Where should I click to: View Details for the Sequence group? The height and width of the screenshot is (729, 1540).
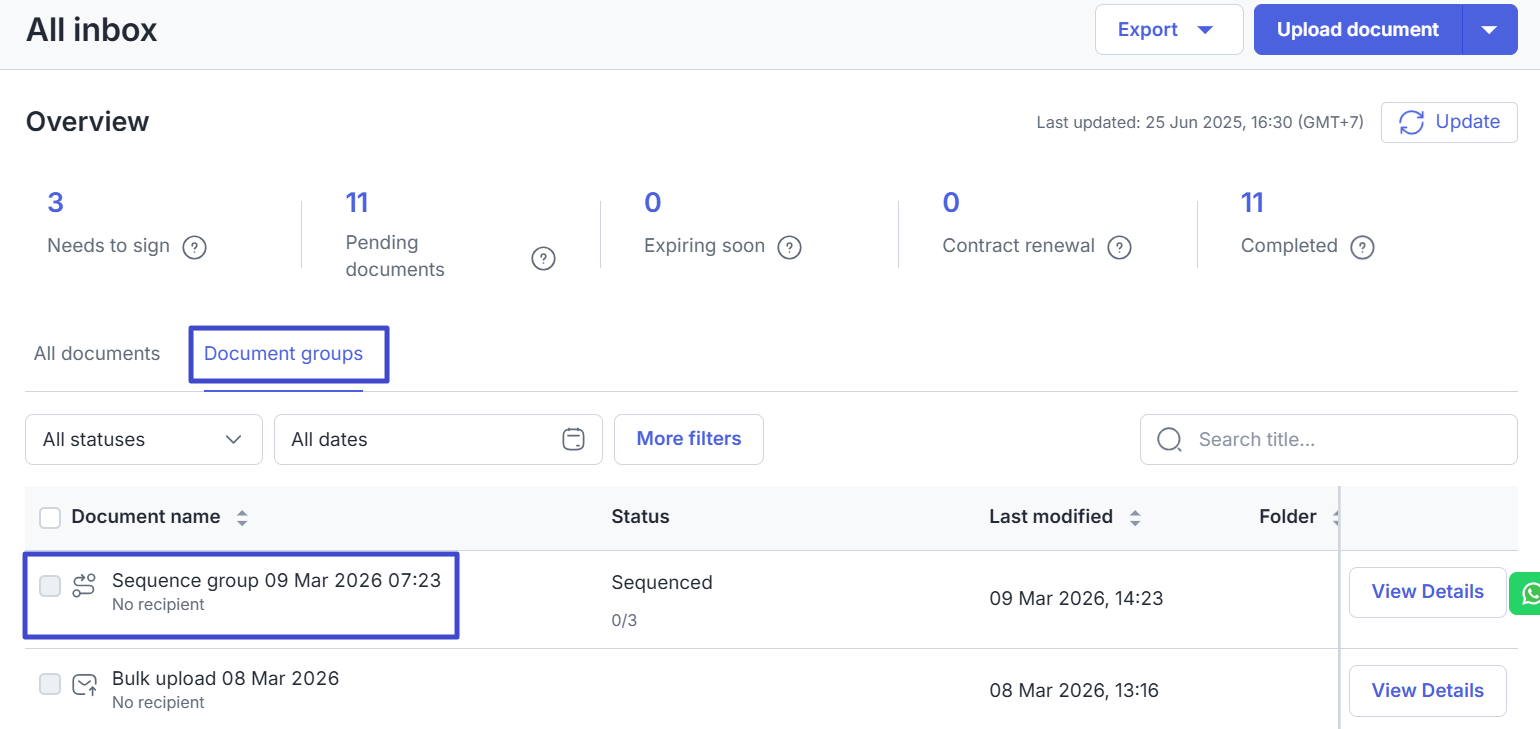(1427, 592)
